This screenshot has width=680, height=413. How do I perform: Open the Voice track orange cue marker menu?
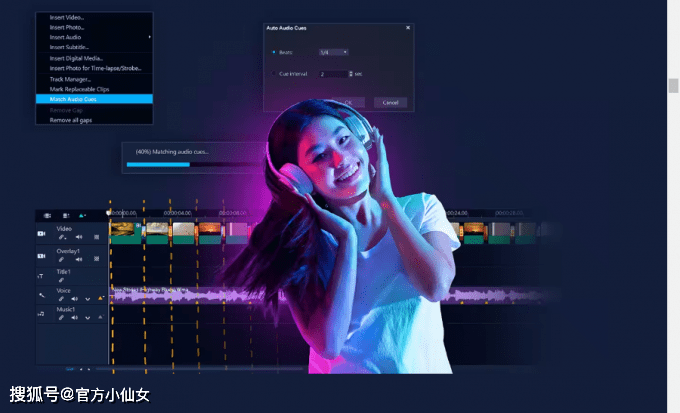coord(101,298)
